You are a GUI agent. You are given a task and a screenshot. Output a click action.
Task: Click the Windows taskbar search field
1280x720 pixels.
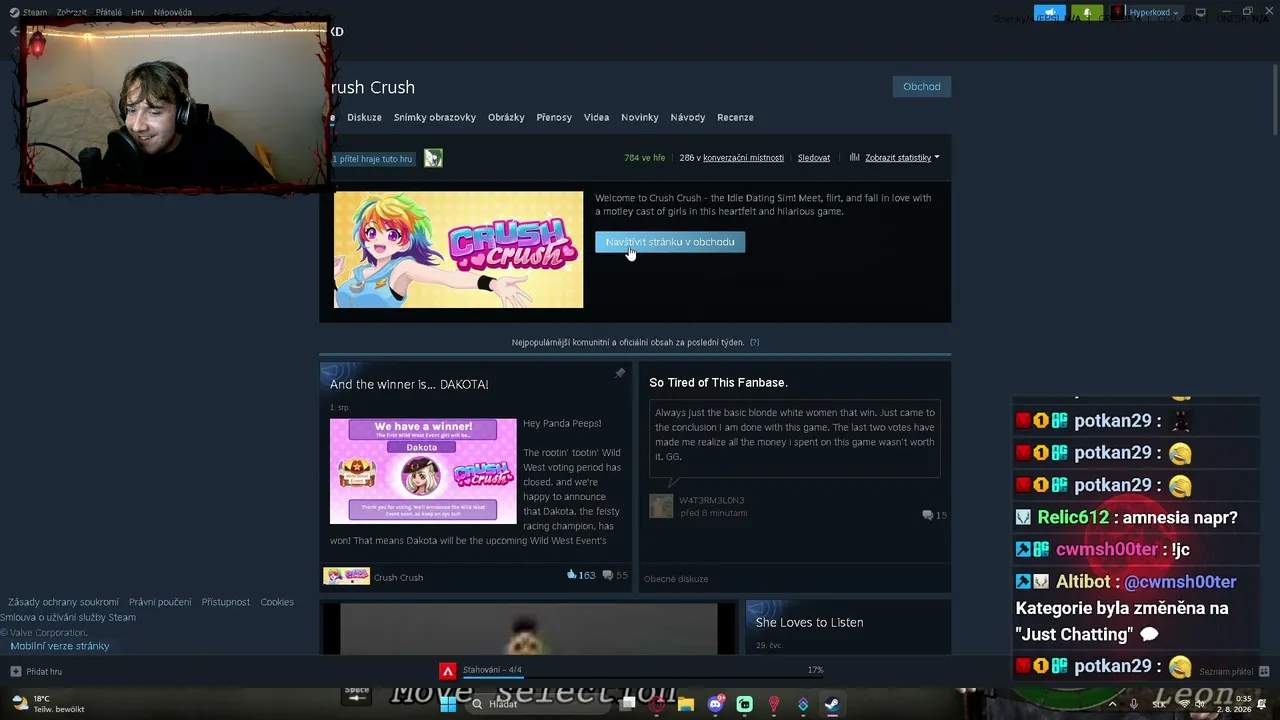coord(538,704)
